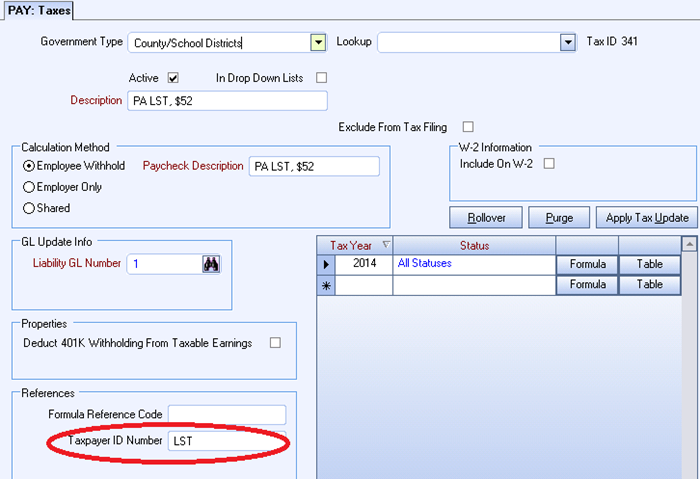Click the Taxpayer ID Number field
Image resolution: width=700 pixels, height=479 pixels.
tap(227, 440)
